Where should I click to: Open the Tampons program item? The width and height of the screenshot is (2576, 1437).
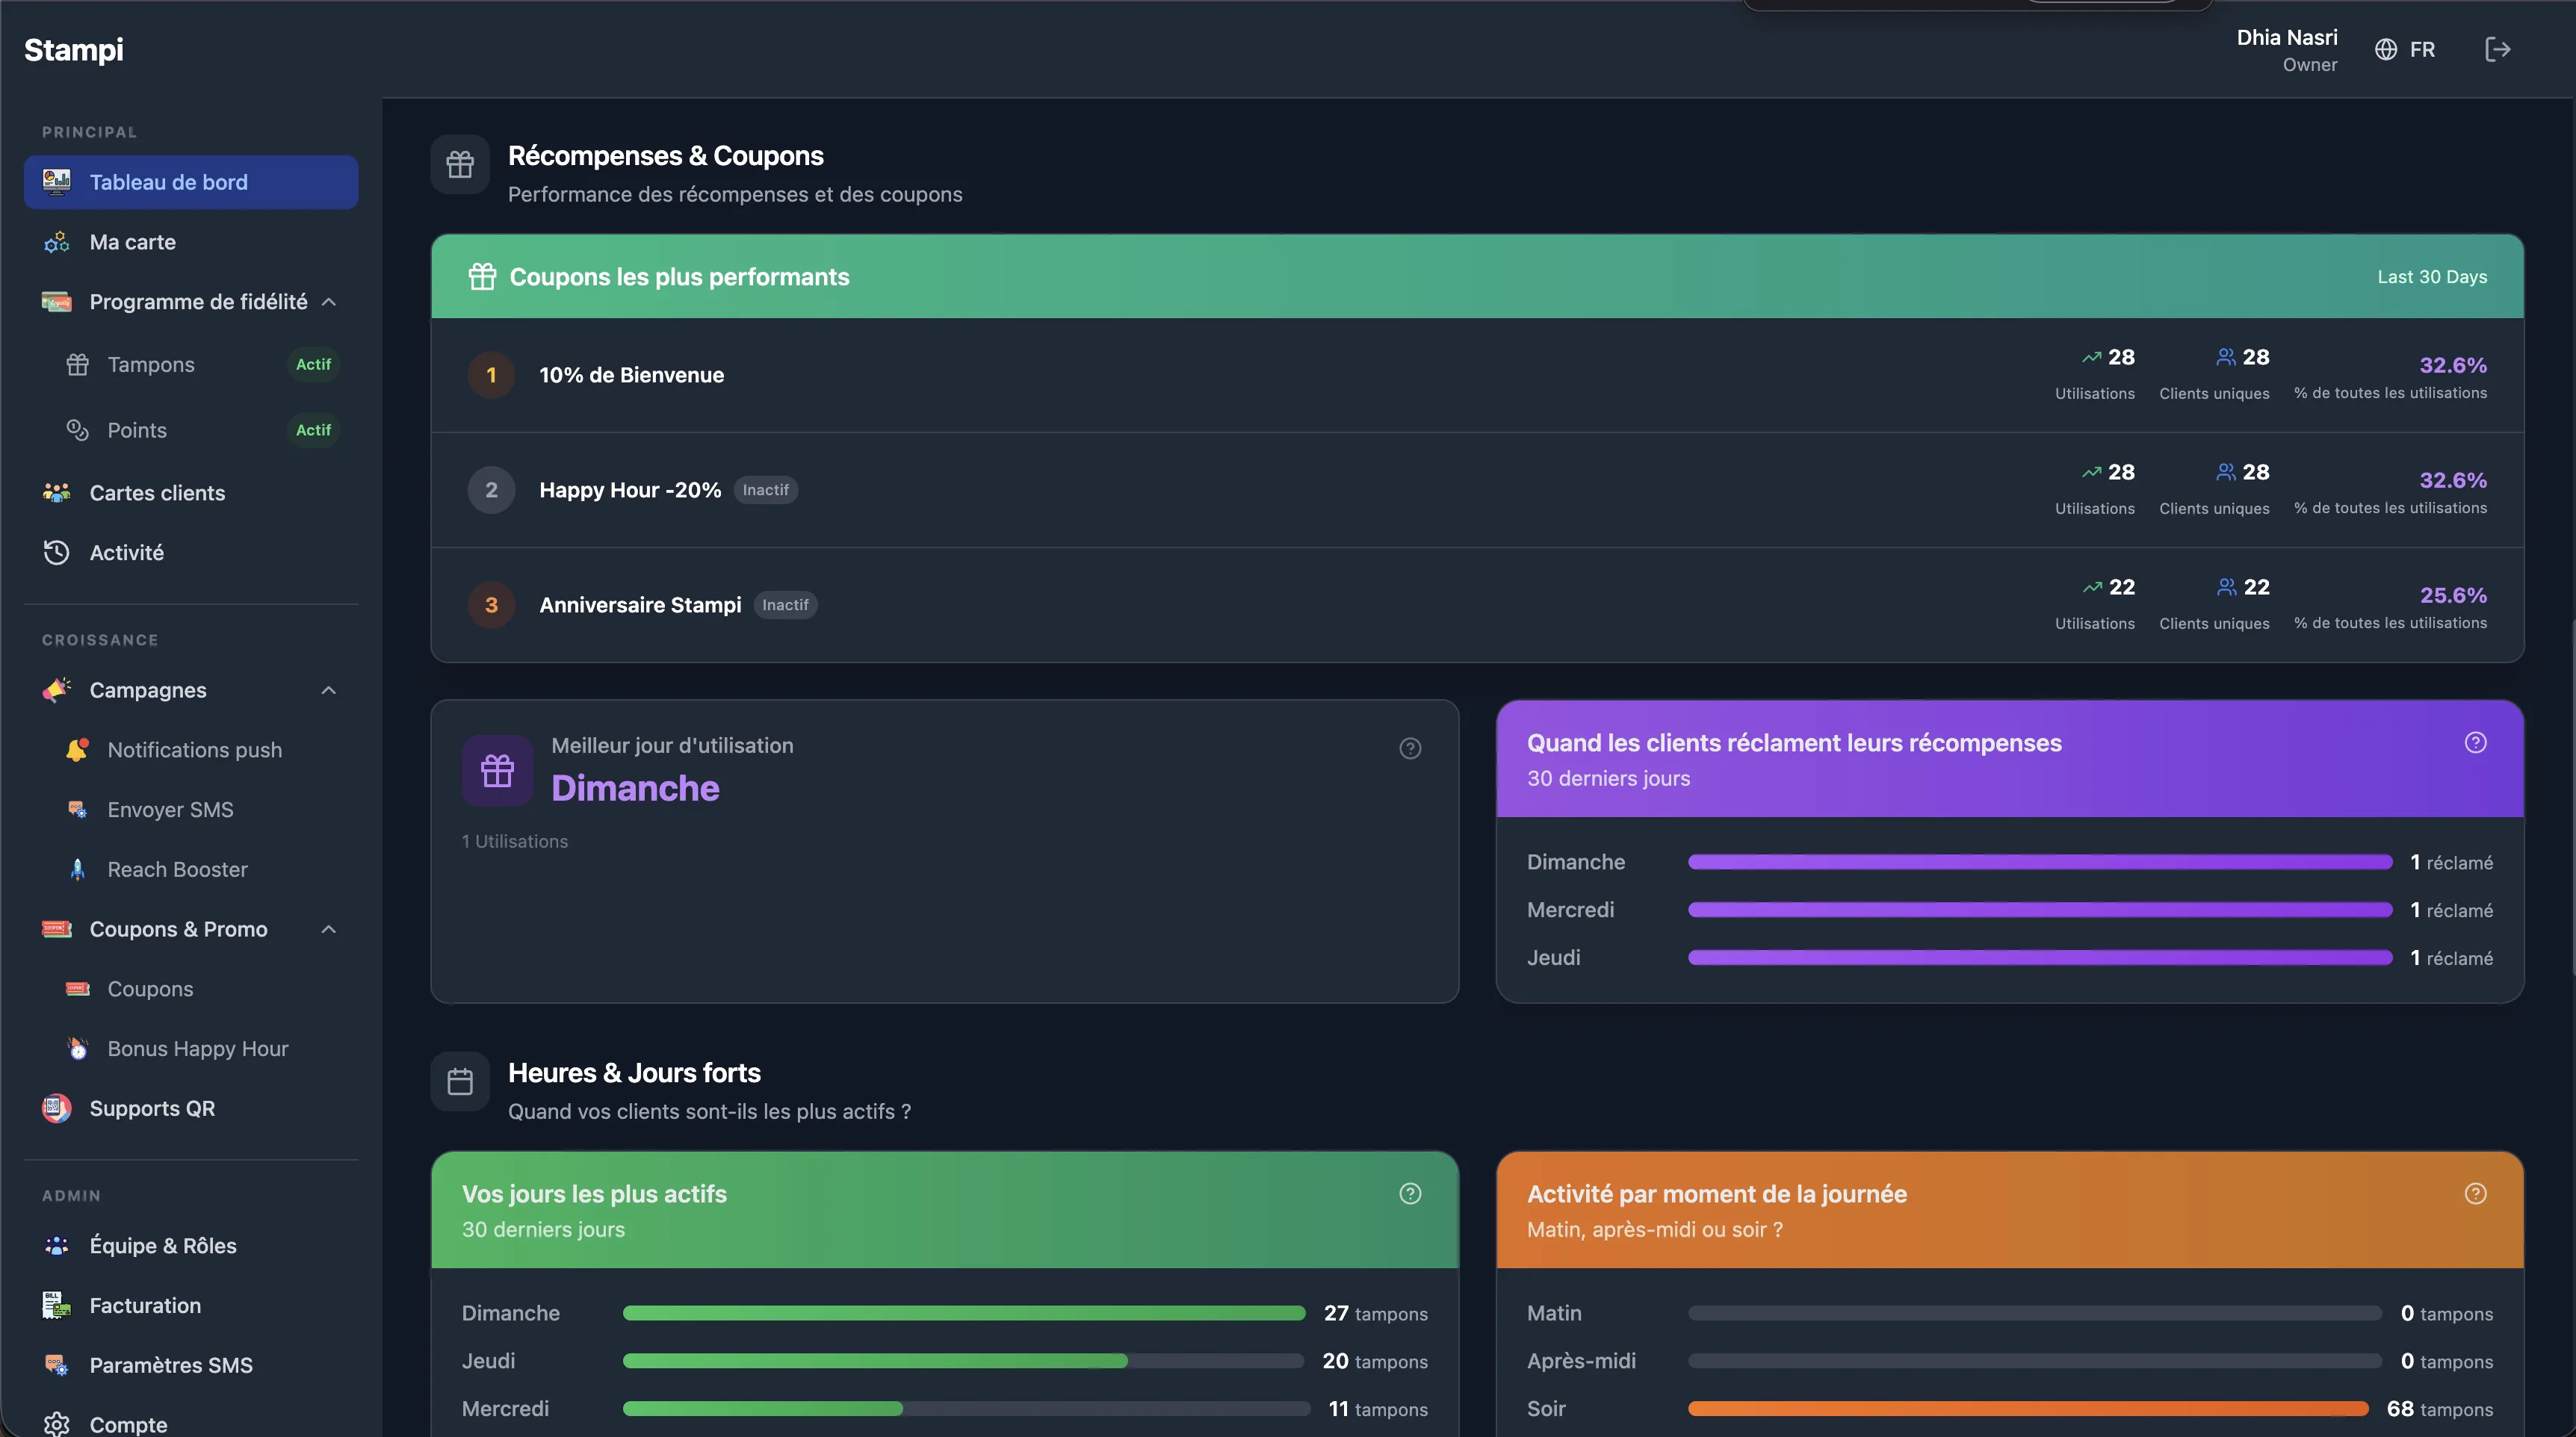(x=151, y=364)
